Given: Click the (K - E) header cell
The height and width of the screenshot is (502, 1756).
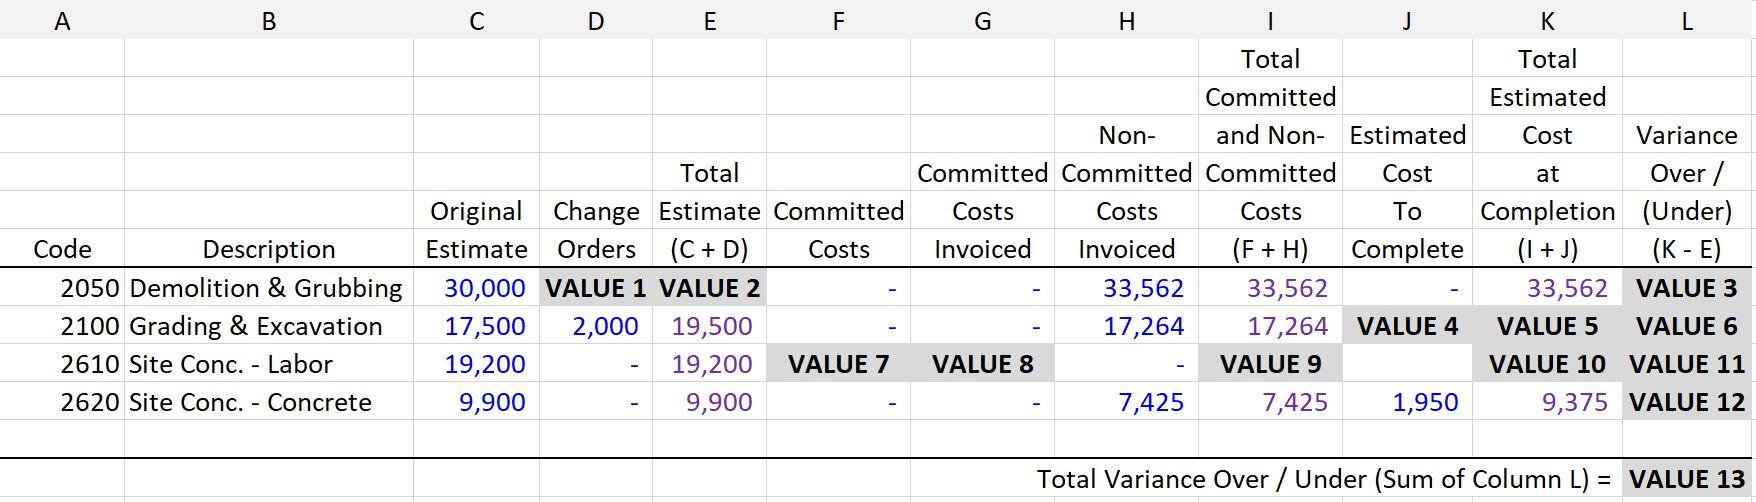Looking at the screenshot, I should pyautogui.click(x=1688, y=249).
